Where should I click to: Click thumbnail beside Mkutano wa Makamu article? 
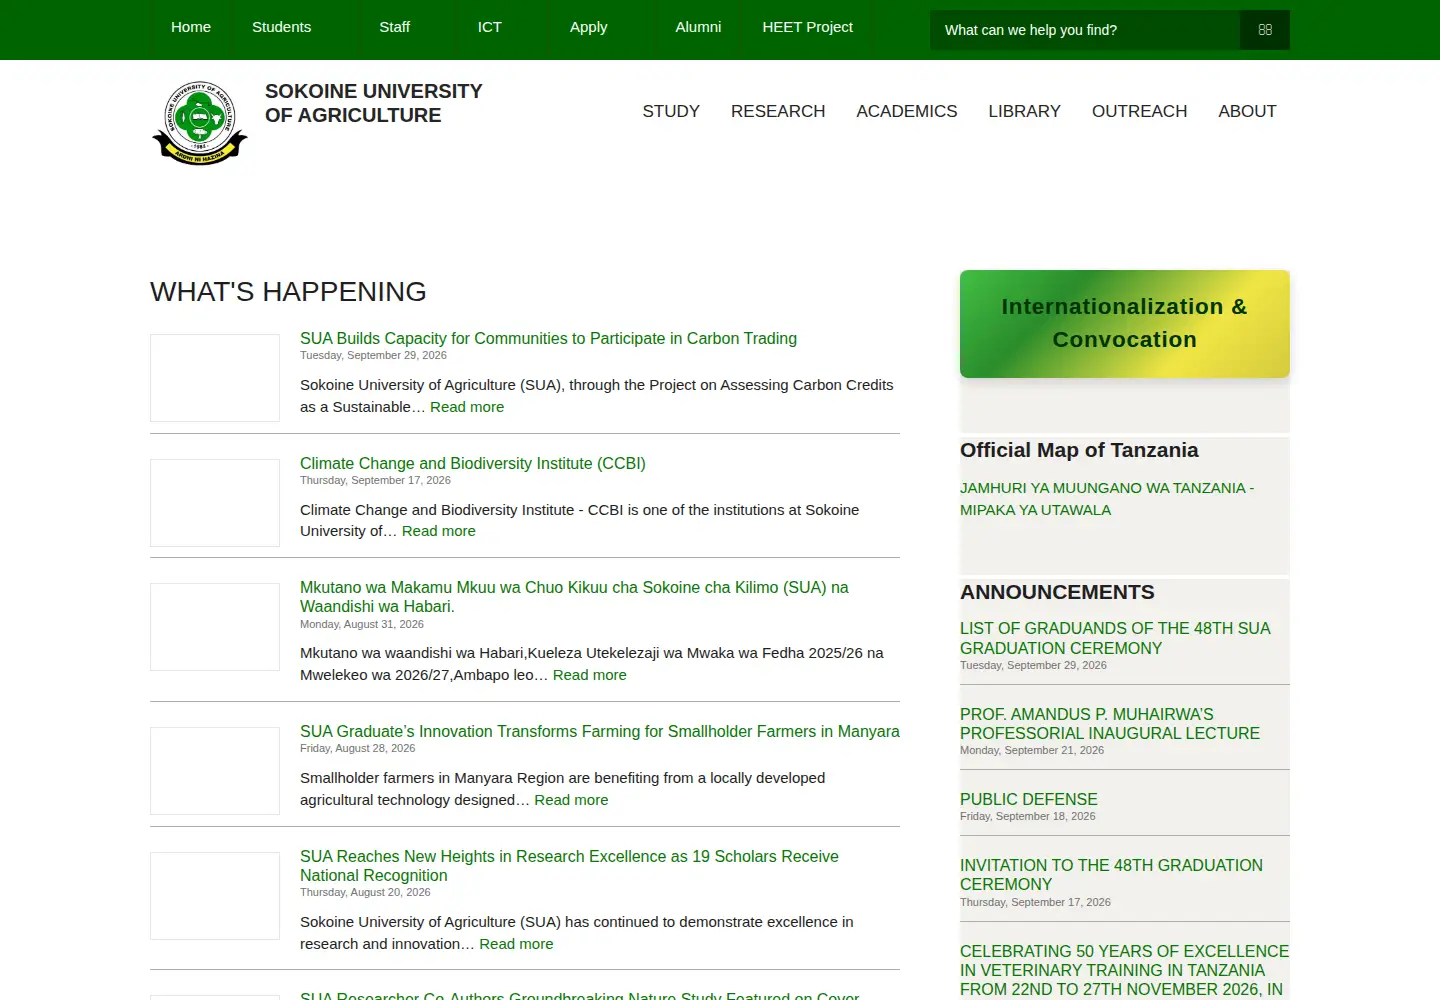pos(215,627)
